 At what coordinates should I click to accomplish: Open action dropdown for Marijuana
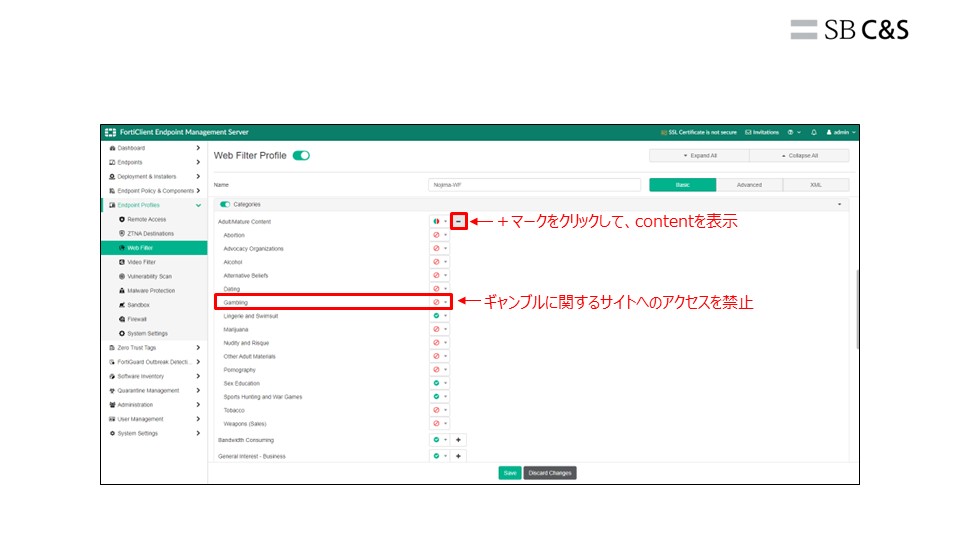tap(440, 329)
